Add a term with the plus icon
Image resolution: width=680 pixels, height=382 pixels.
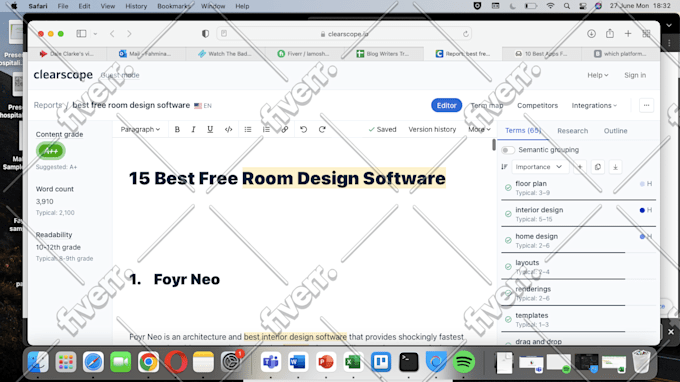click(580, 167)
